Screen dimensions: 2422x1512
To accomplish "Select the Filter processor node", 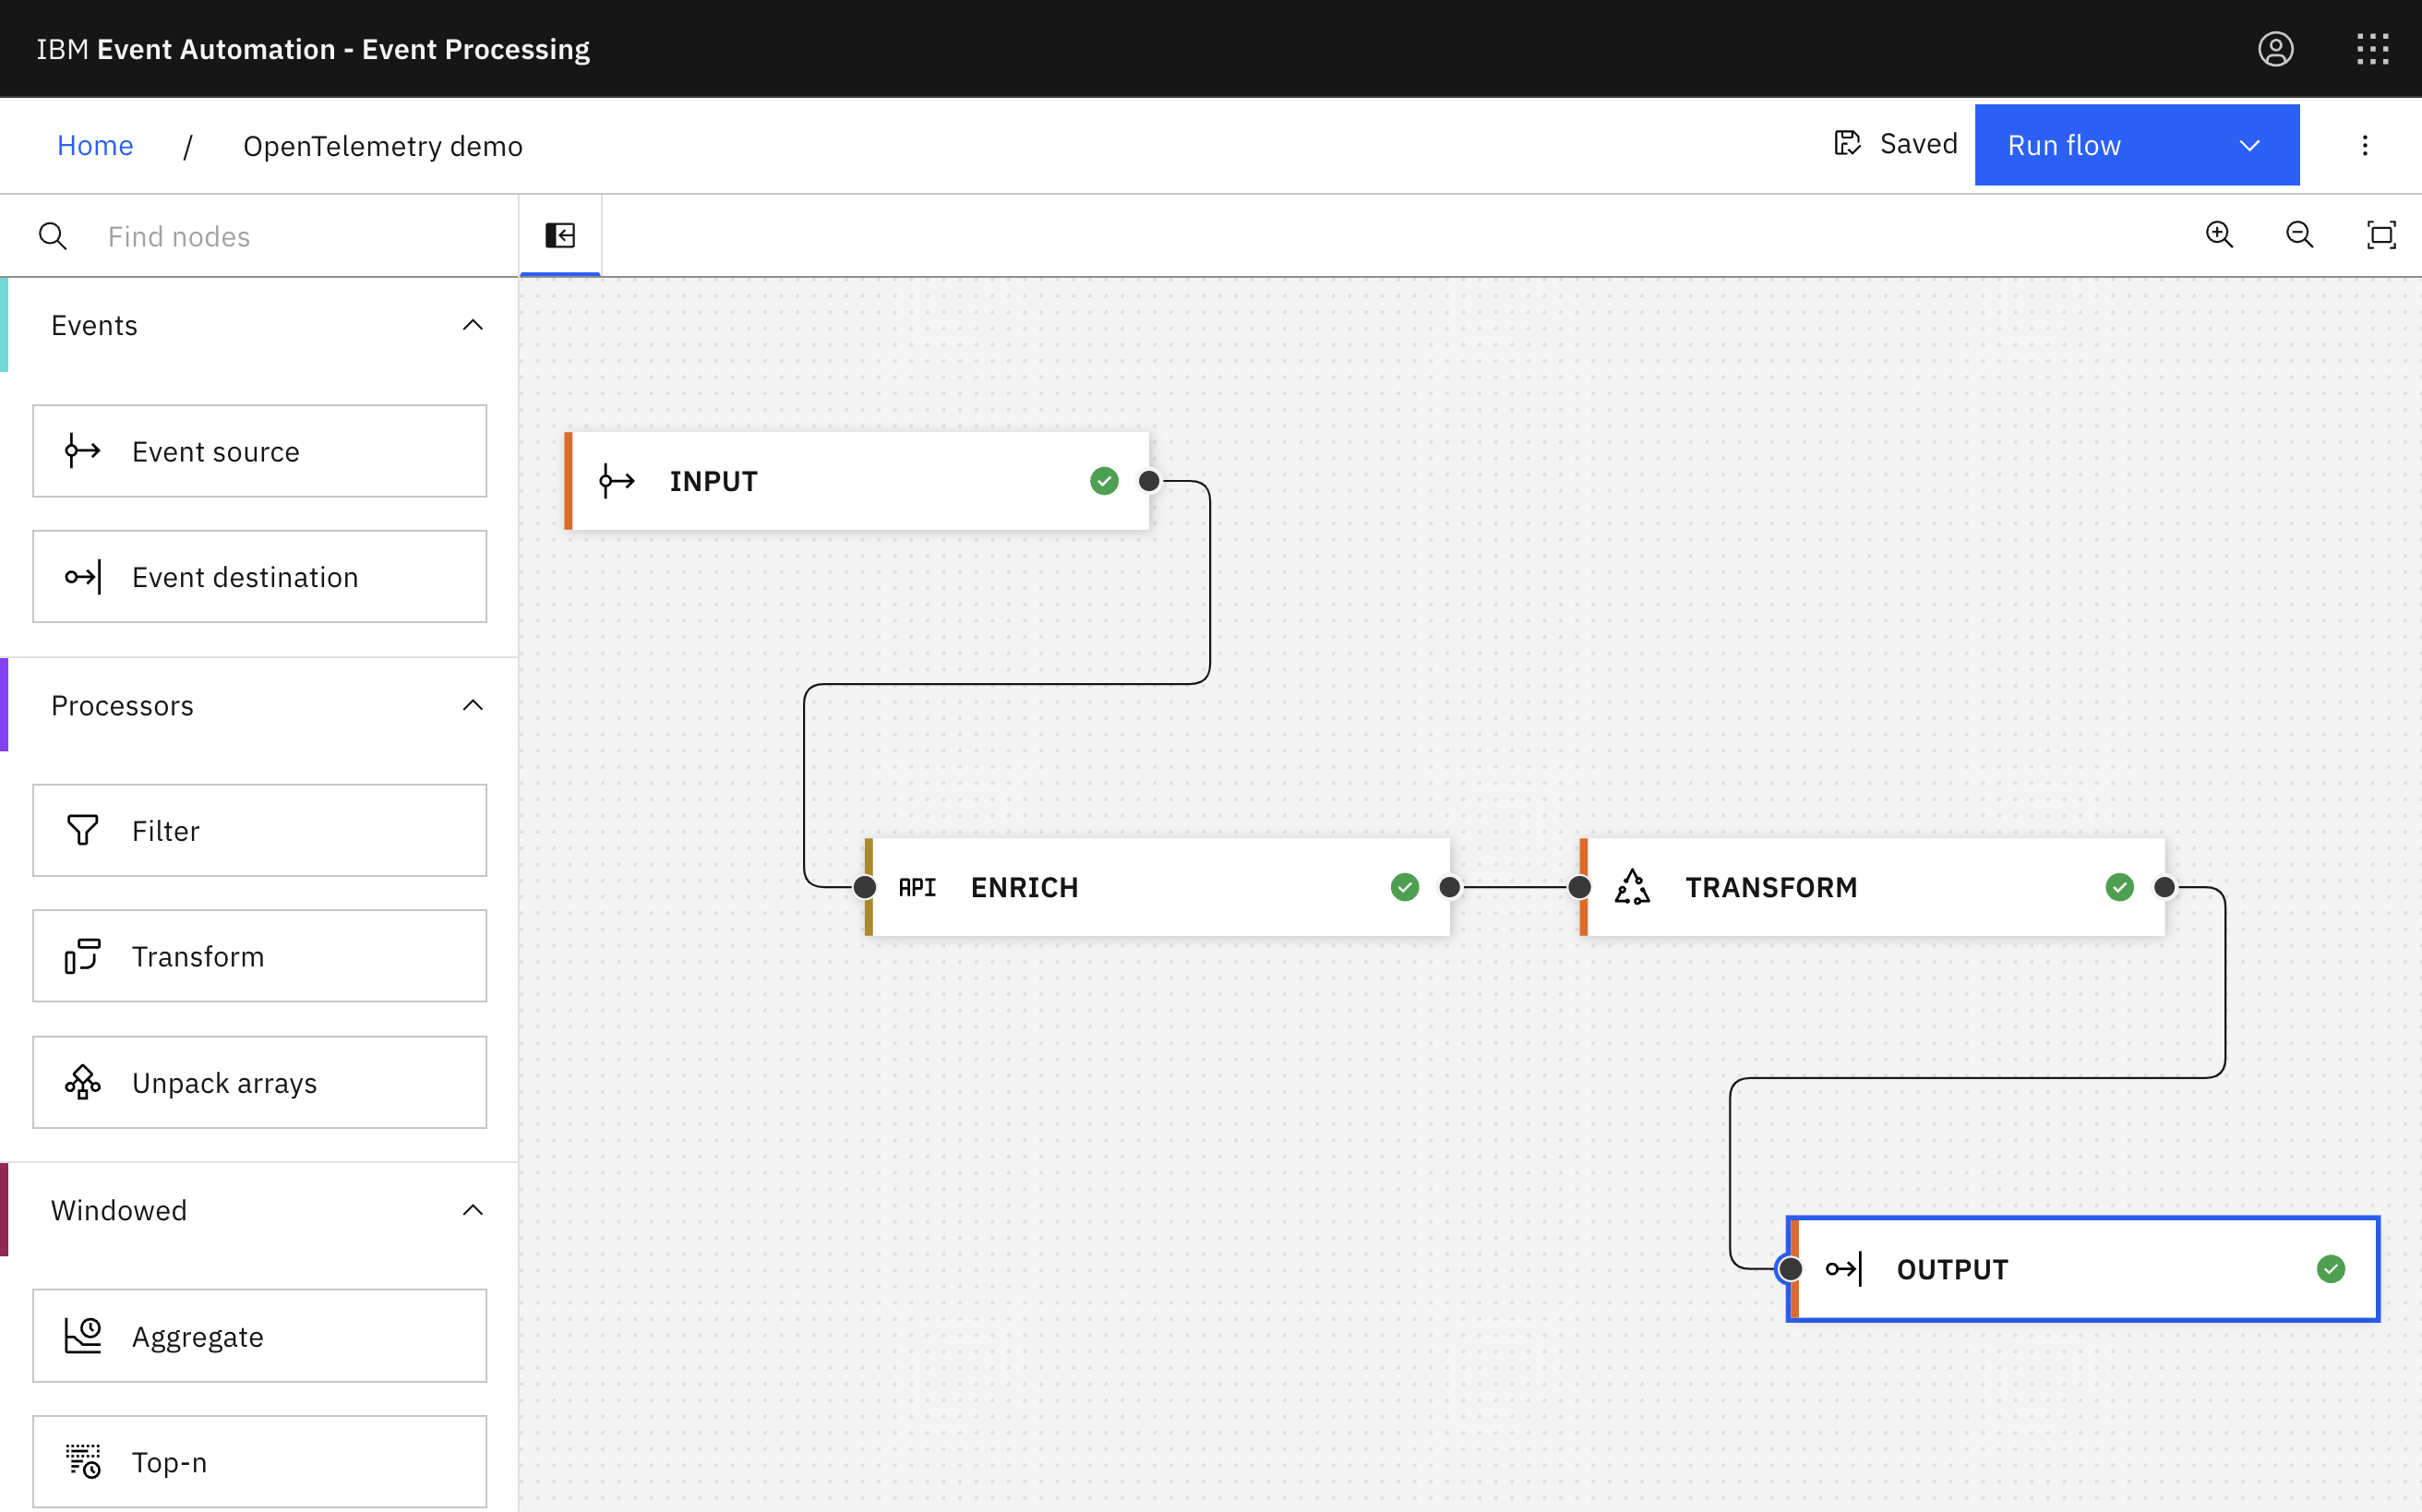I will click(260, 830).
